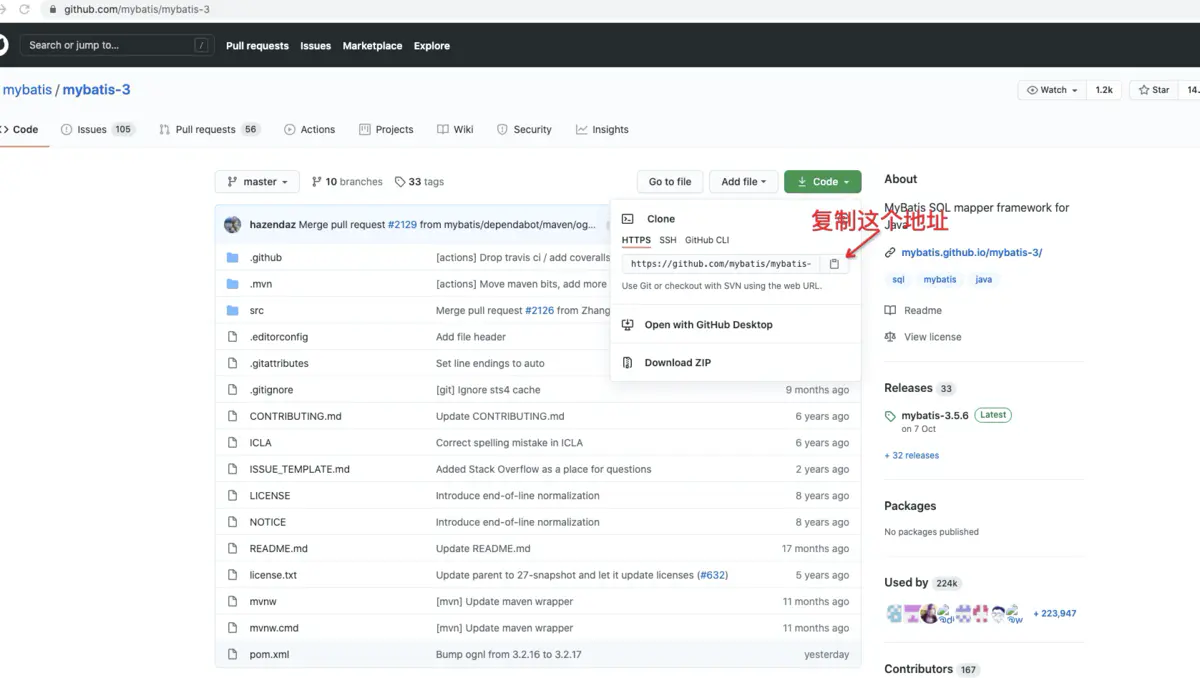Click the .github folder icon
The image size is (1200, 678).
(232, 258)
